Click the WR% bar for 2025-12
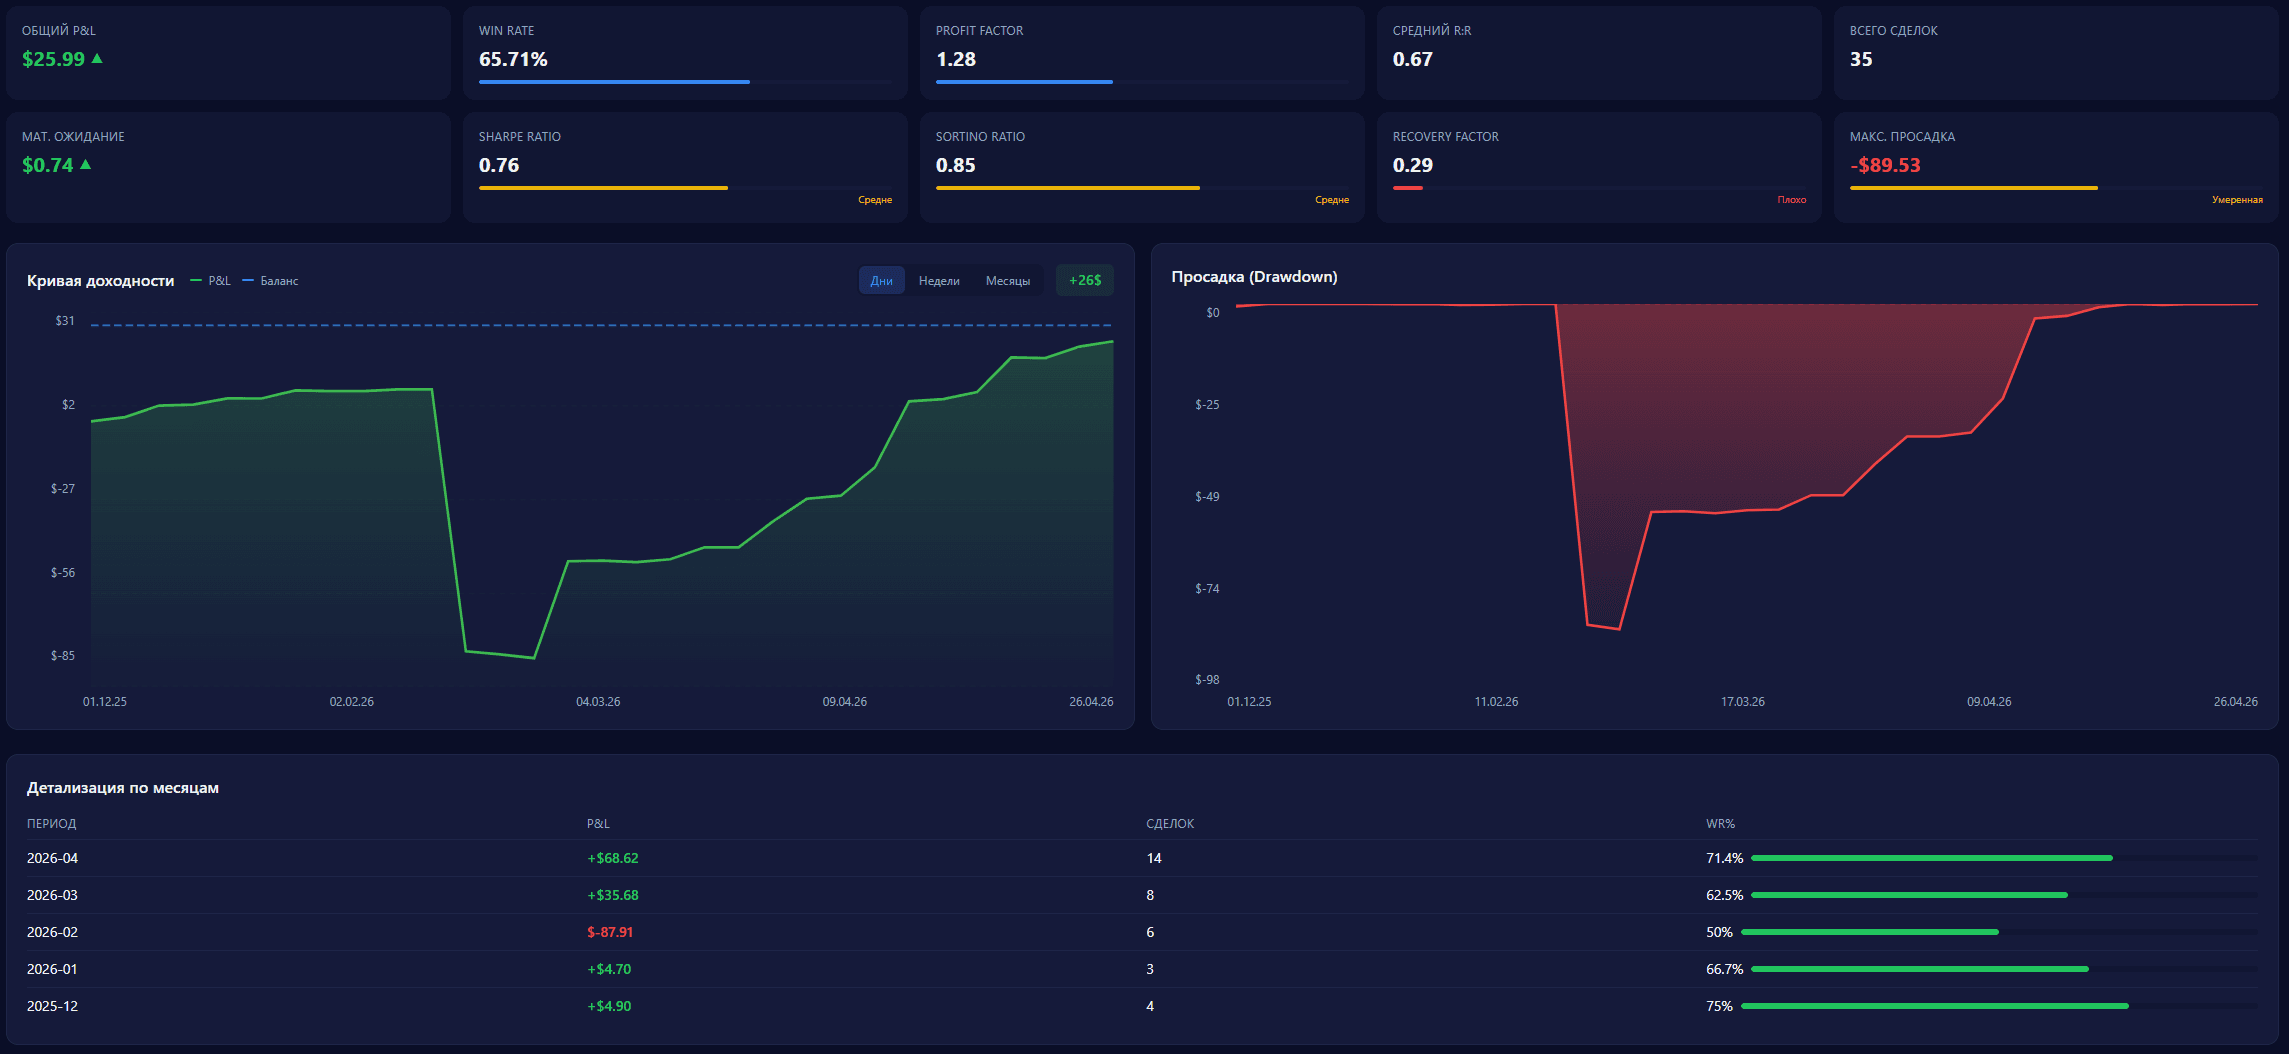Viewport: 2289px width, 1054px height. point(2000,1006)
